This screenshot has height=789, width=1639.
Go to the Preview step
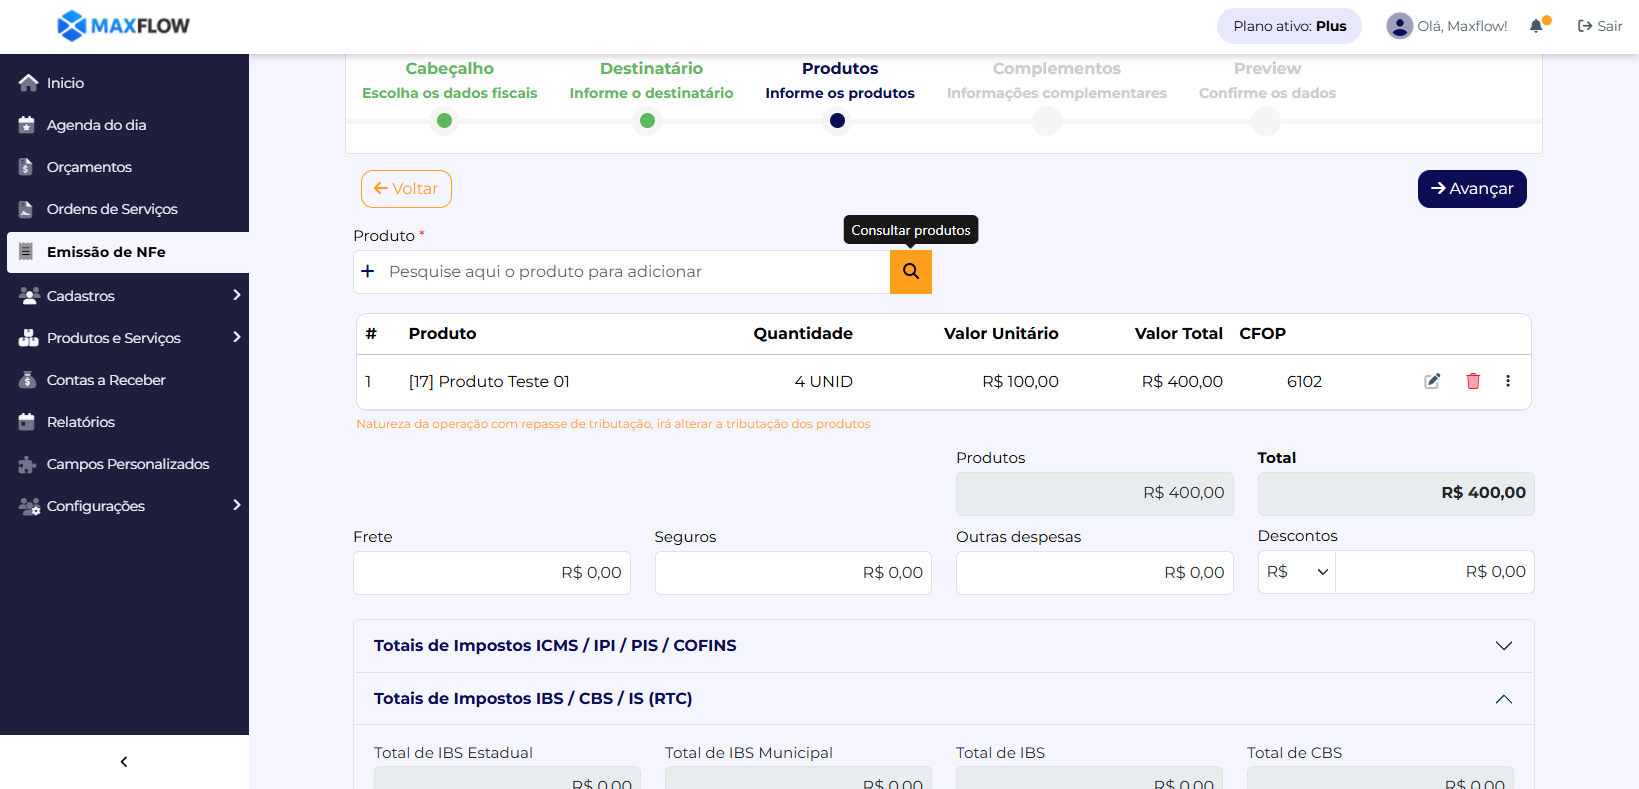click(1267, 80)
